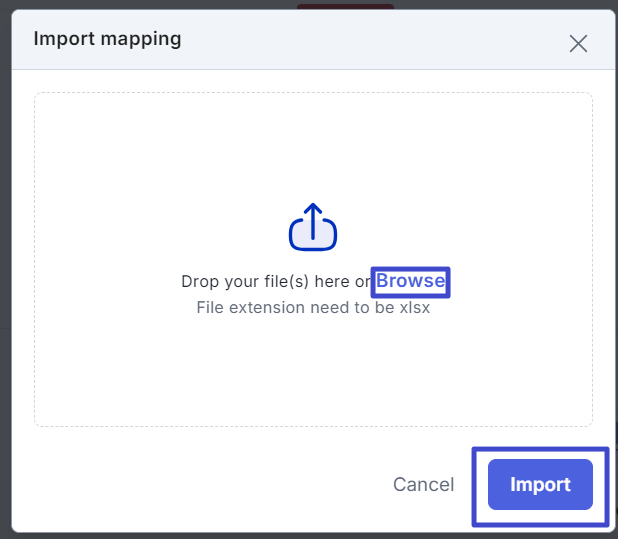The image size is (618, 539).
Task: Click the word 'xlsx' in the hint
Action: click(413, 307)
